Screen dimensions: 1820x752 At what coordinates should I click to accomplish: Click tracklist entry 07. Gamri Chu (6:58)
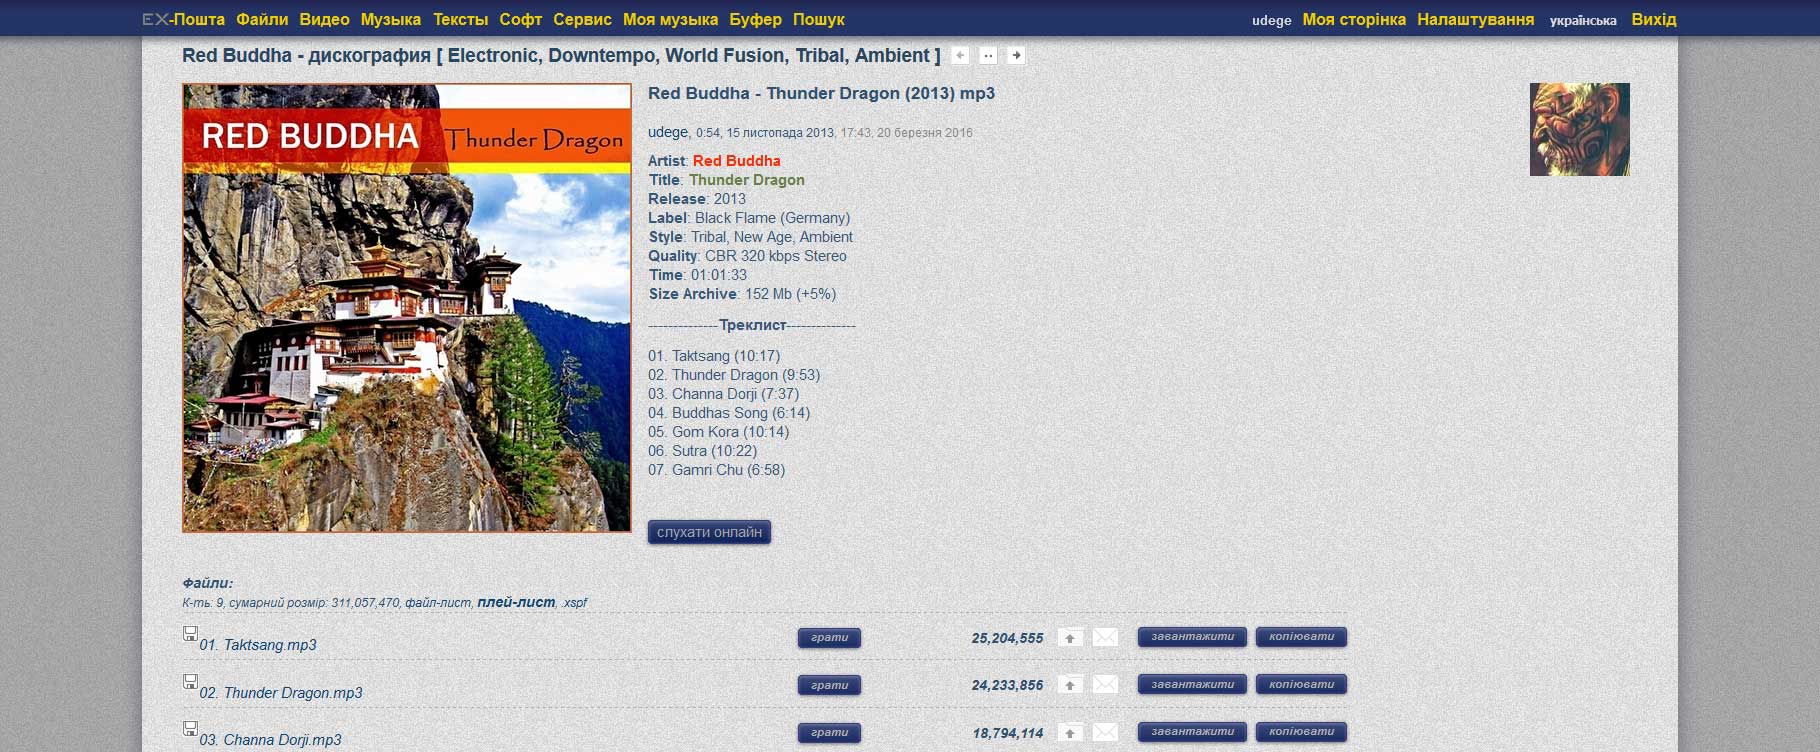(x=716, y=470)
